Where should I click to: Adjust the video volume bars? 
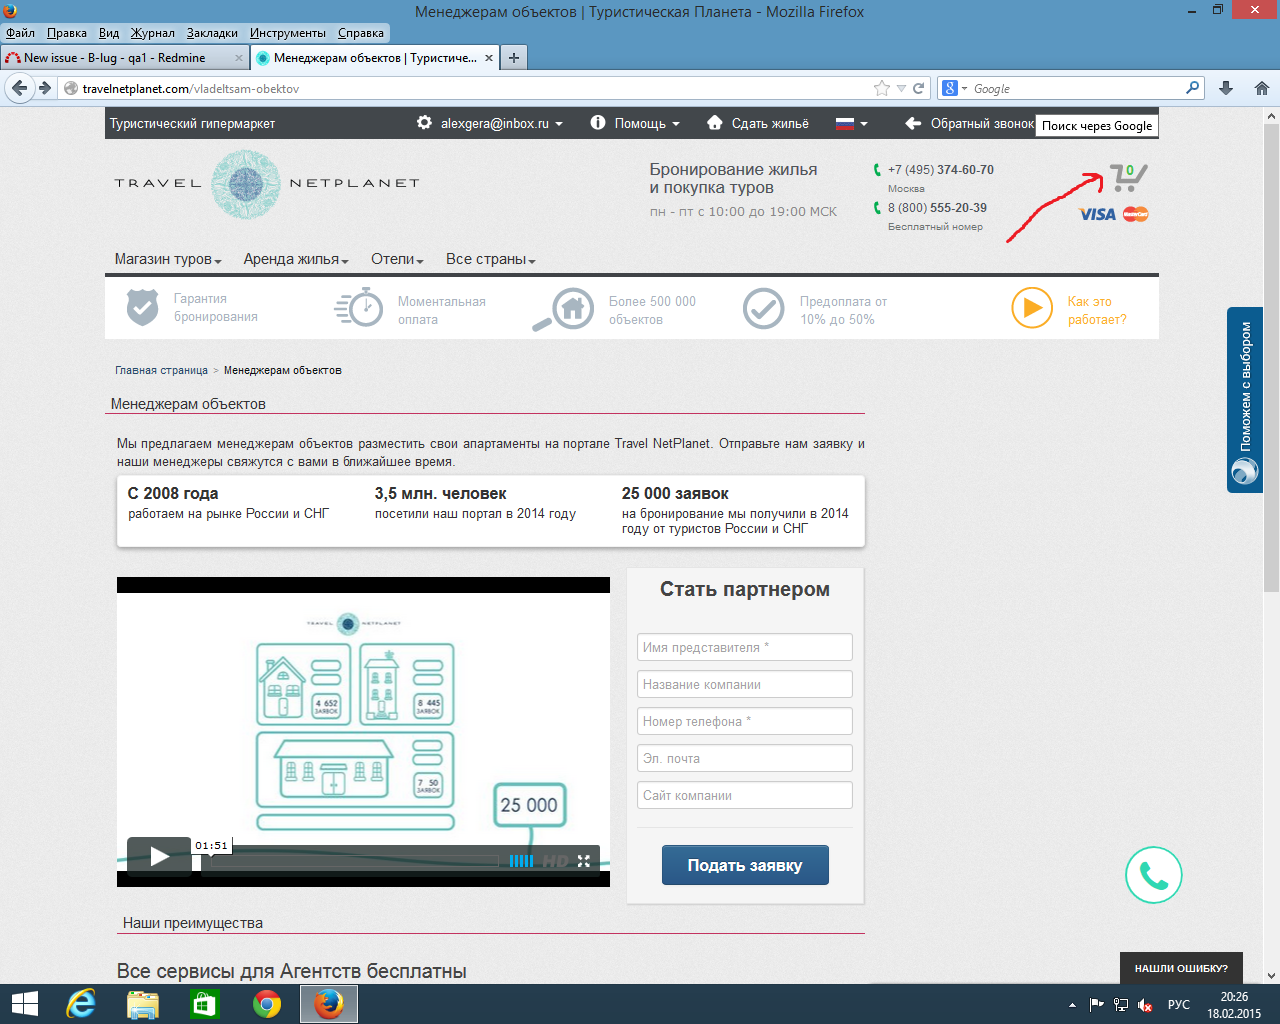pyautogui.click(x=521, y=861)
